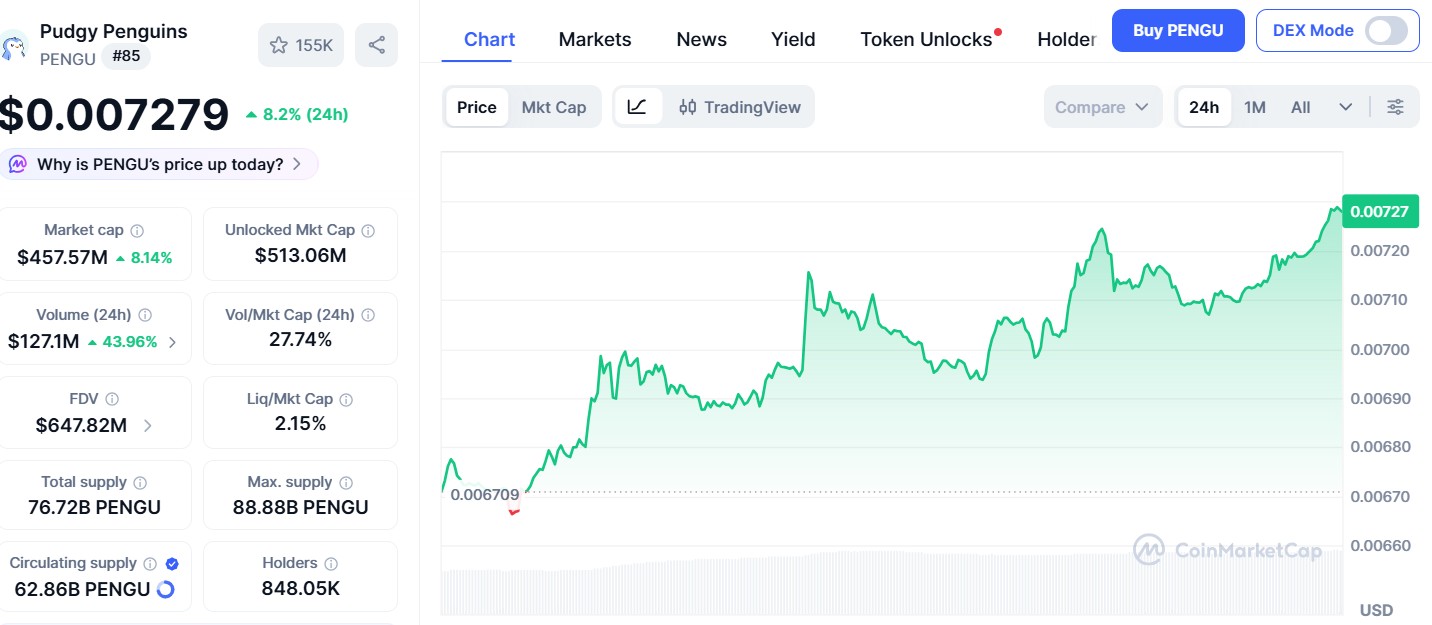Open the Compare dropdown
The width and height of the screenshot is (1432, 625).
point(1103,106)
